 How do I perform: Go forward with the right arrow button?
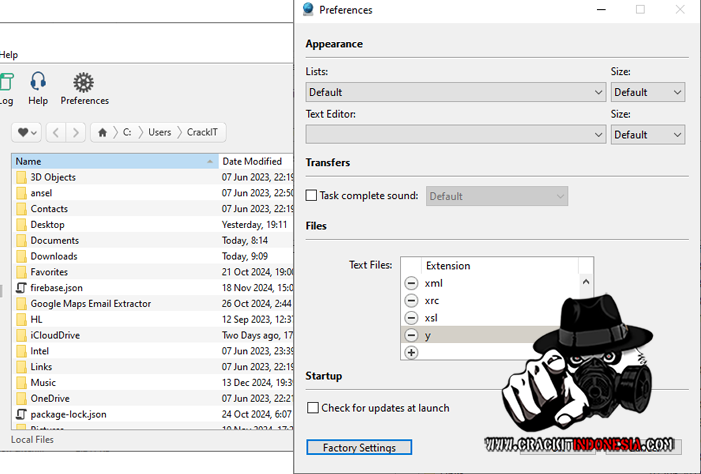(75, 132)
